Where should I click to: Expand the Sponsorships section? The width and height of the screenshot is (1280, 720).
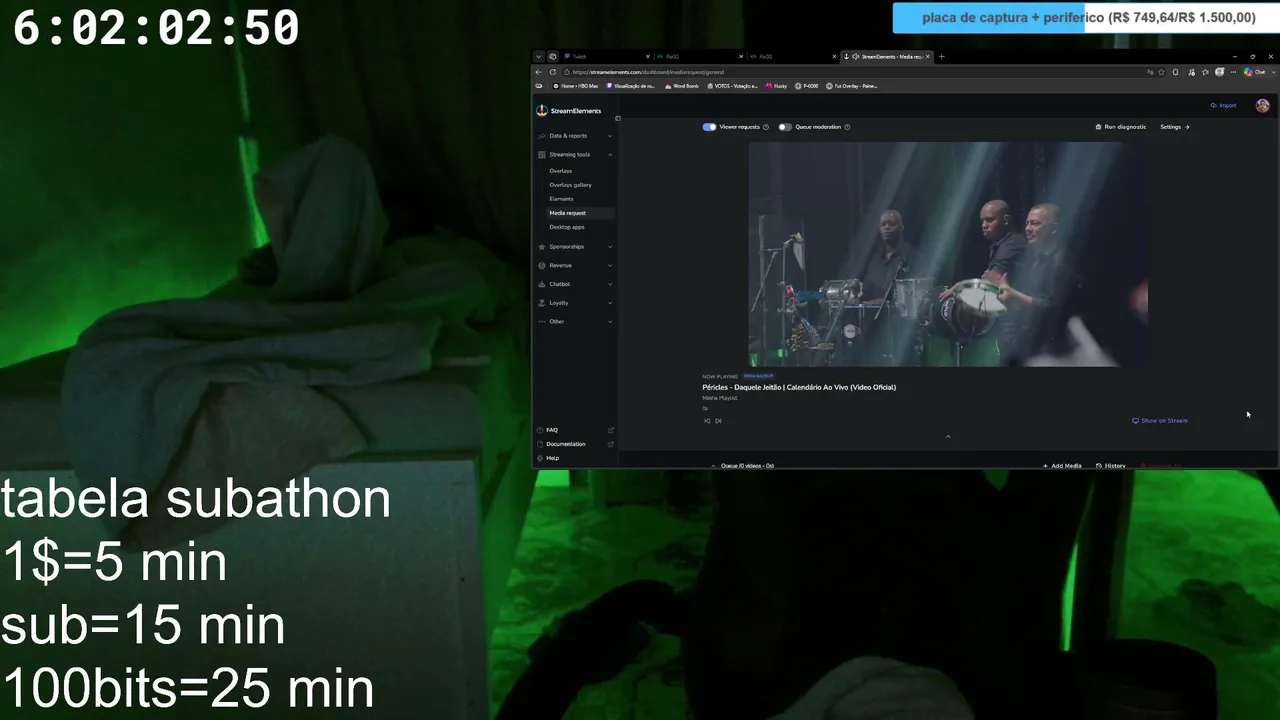coord(575,247)
